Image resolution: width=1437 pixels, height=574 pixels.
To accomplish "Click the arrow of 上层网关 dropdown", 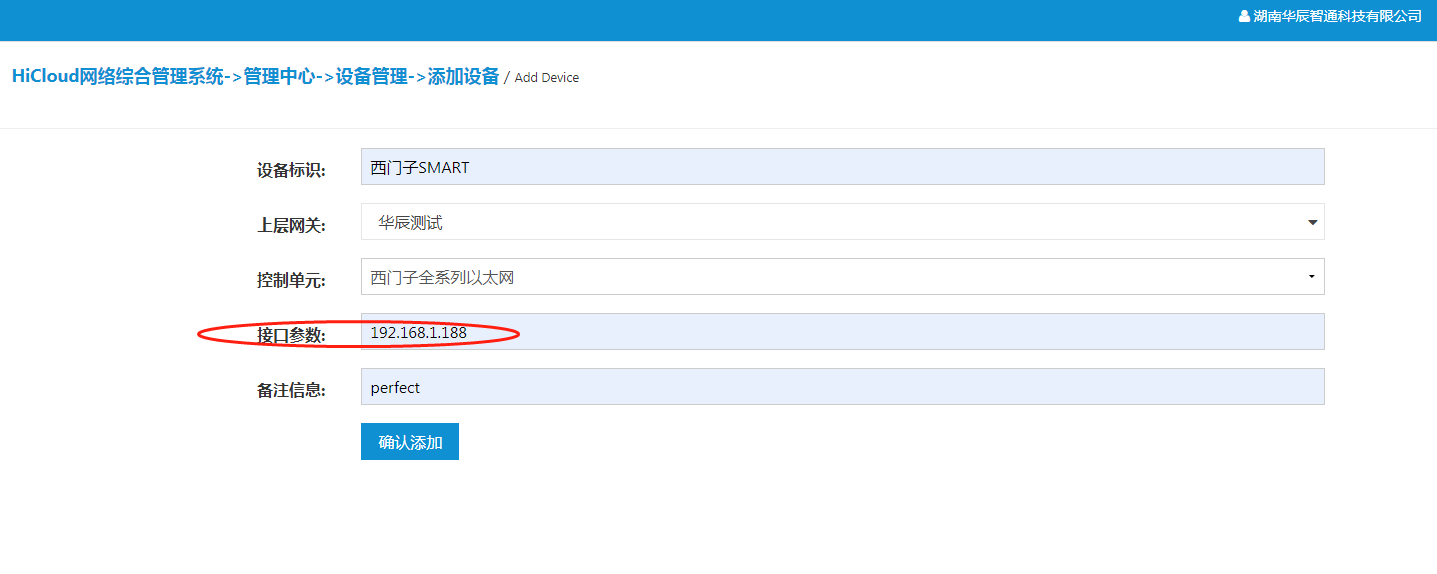I will coord(1312,223).
